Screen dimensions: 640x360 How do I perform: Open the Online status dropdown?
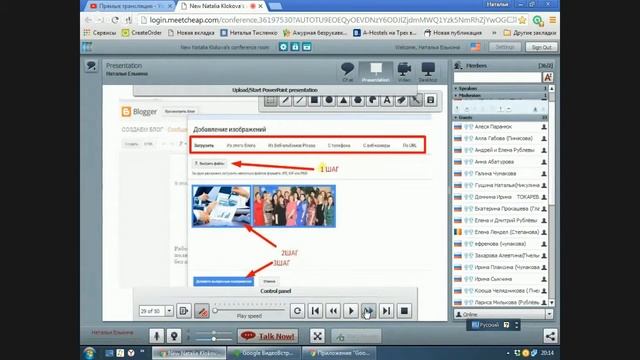[549, 314]
